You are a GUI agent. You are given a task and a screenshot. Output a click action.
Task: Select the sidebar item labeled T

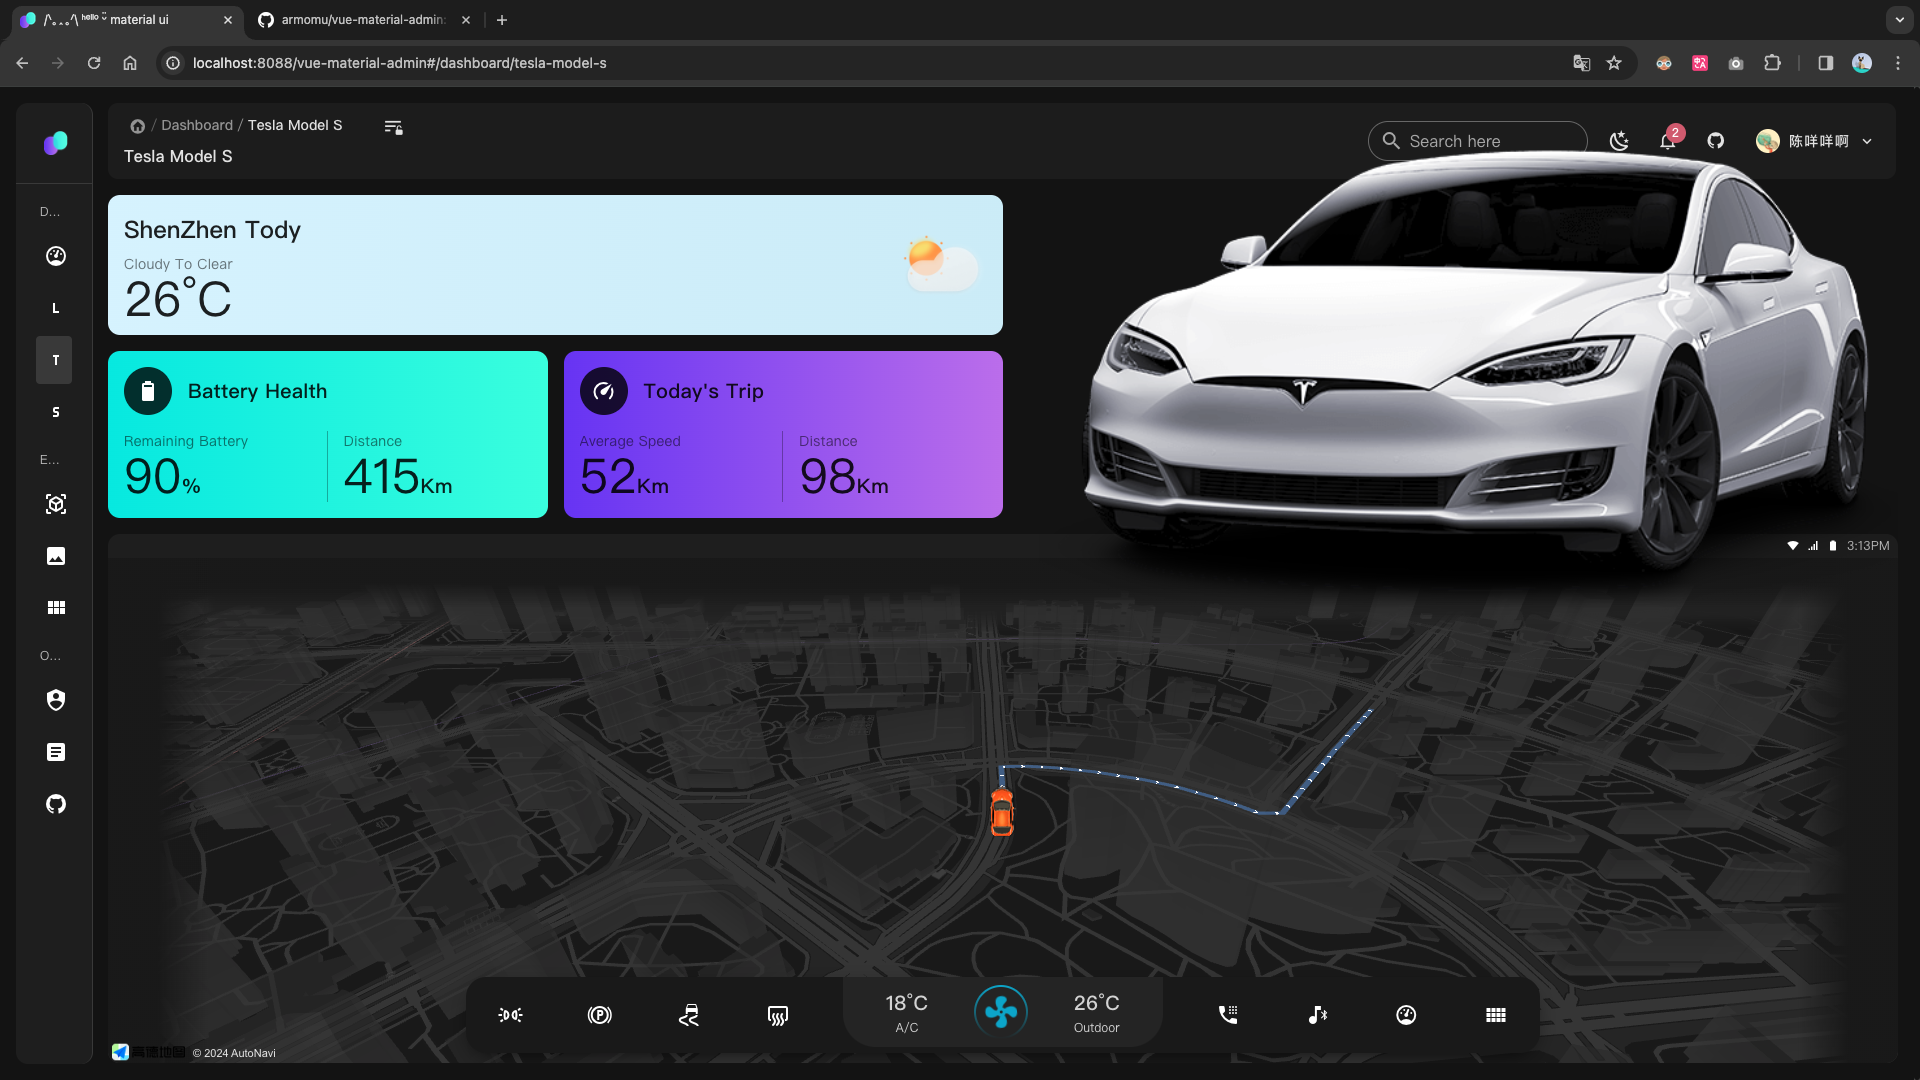(x=55, y=360)
